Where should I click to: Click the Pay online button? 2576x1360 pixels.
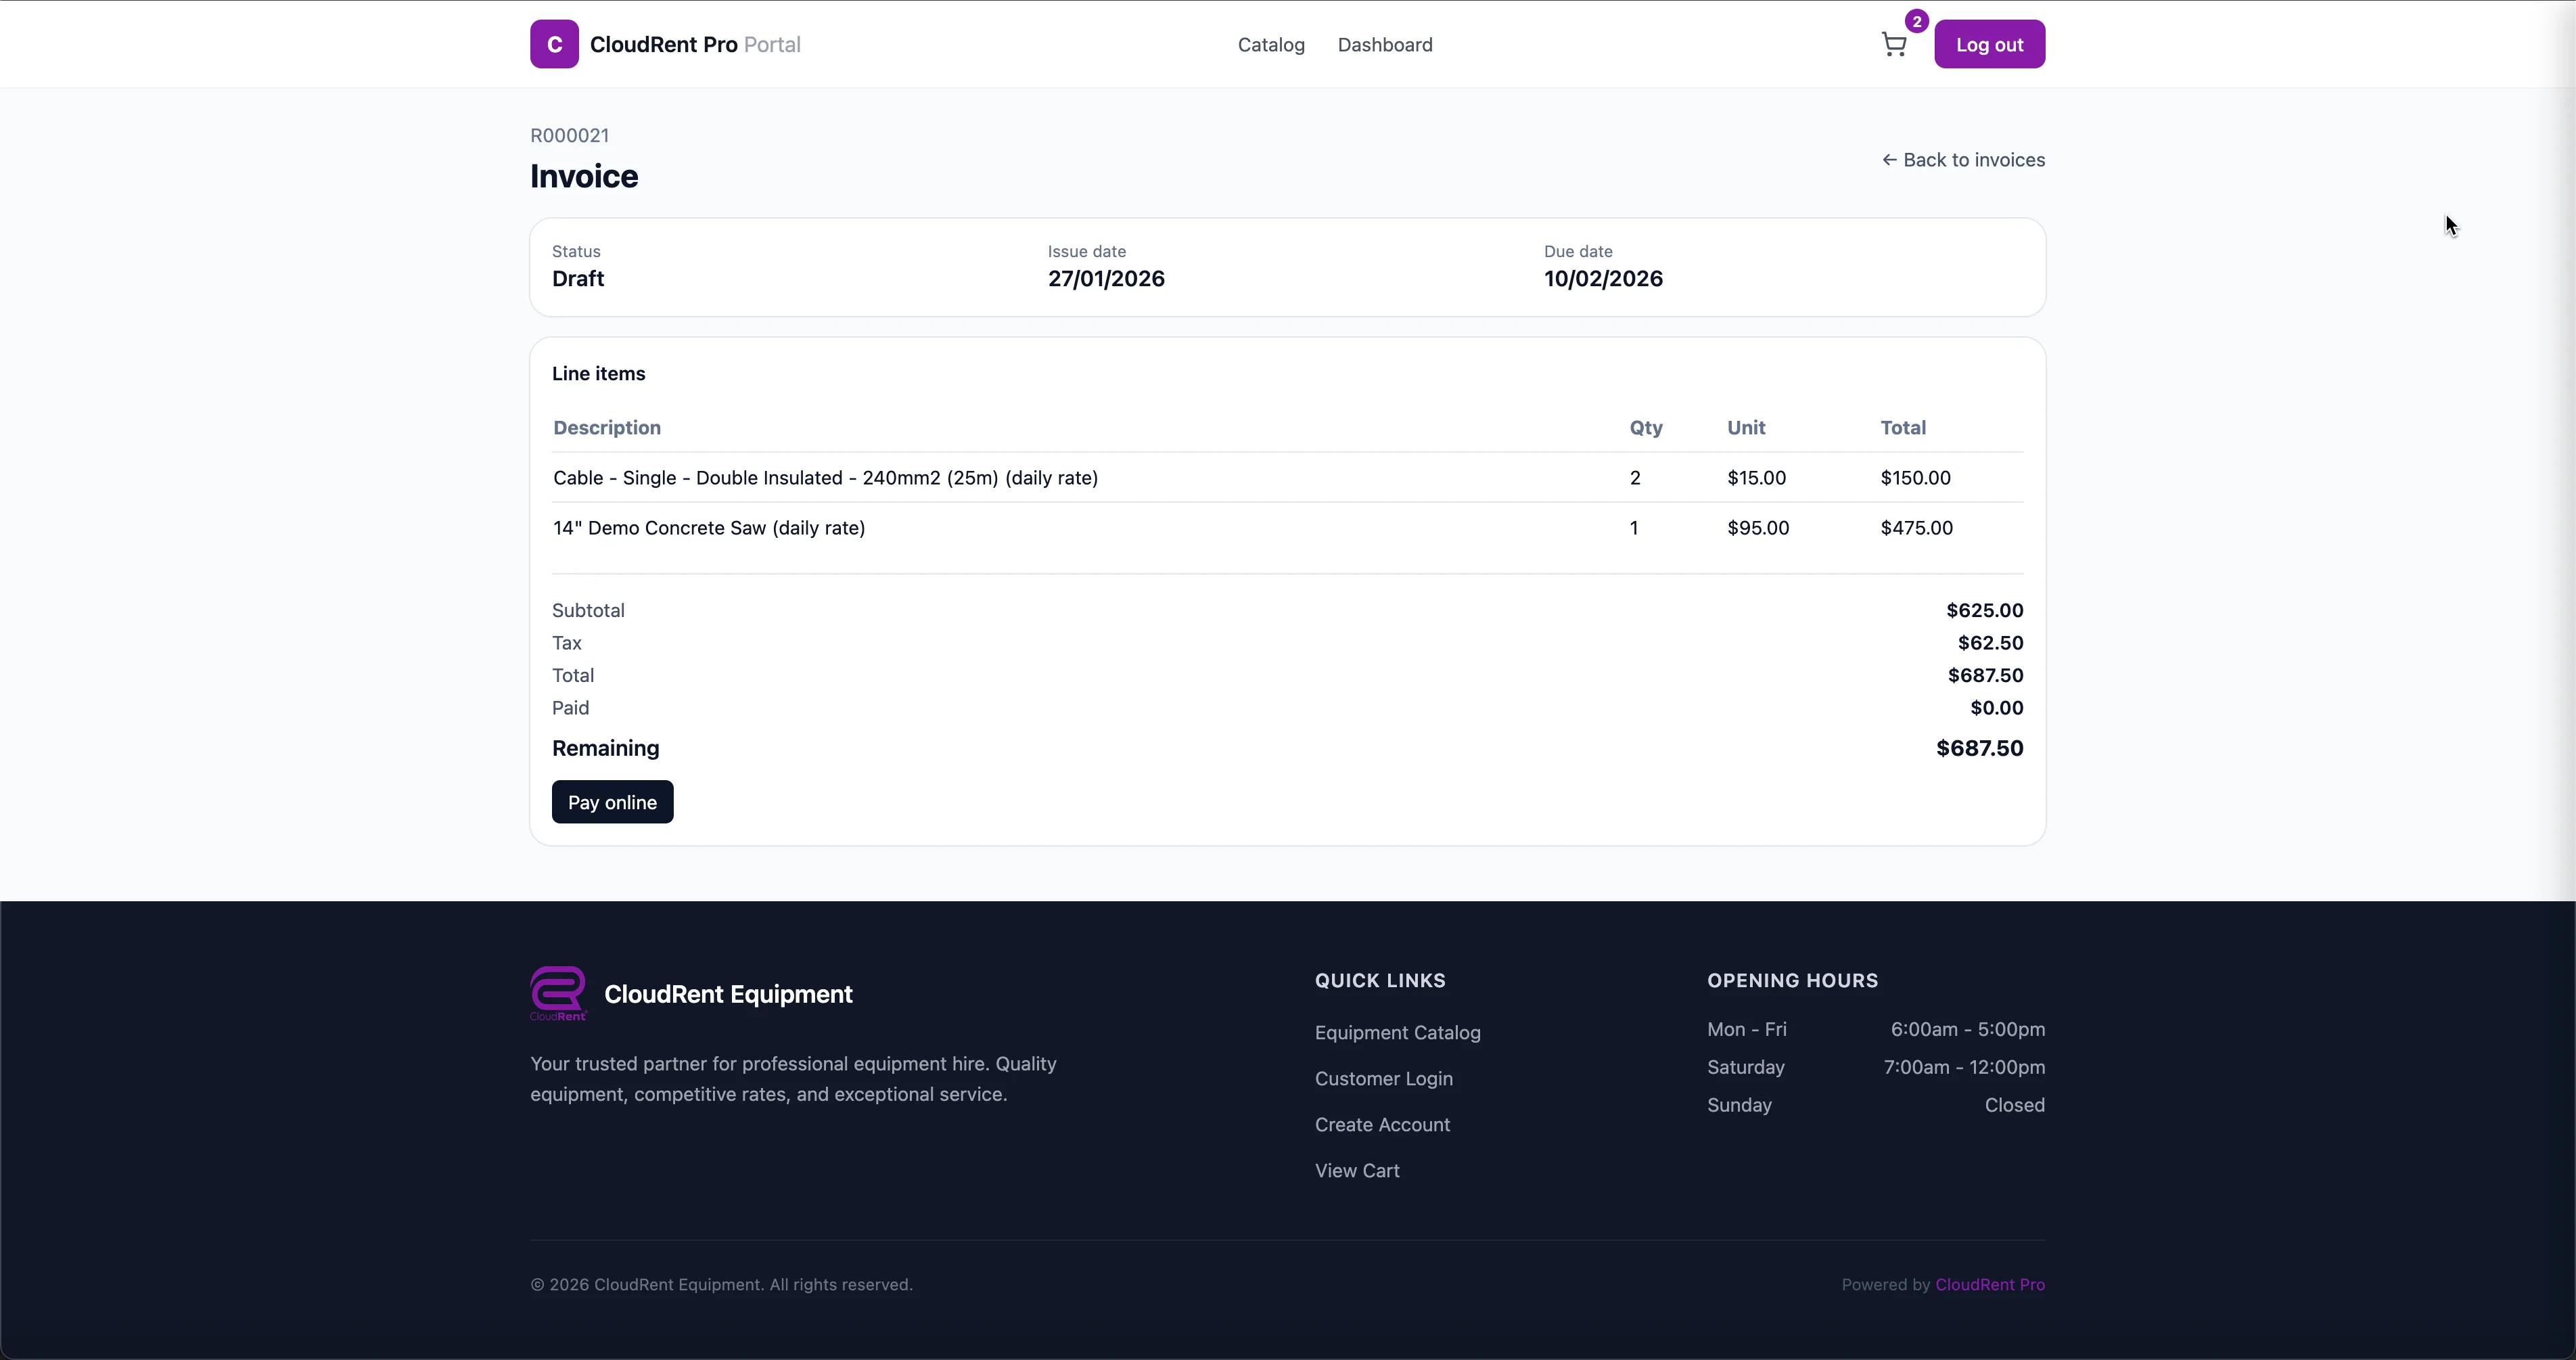pos(612,802)
